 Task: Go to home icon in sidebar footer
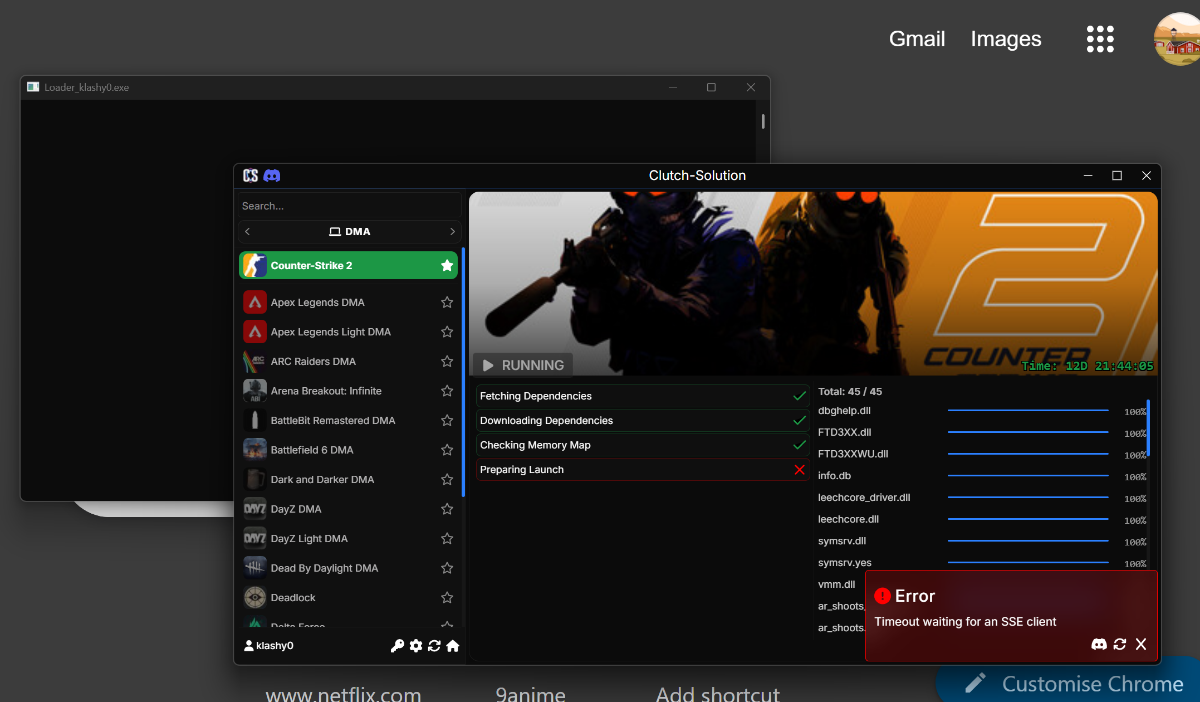pyautogui.click(x=453, y=646)
